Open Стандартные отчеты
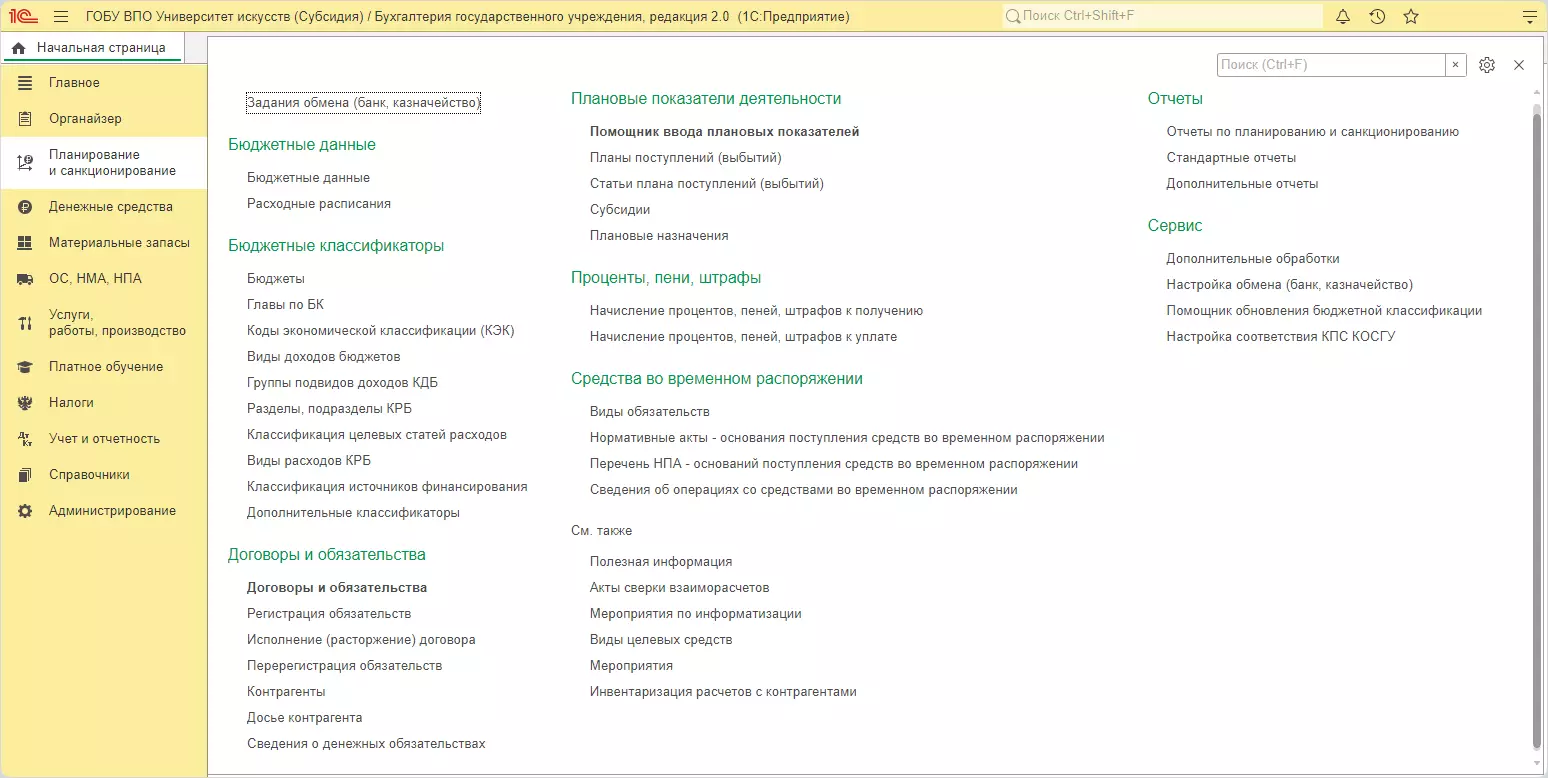Screen dimensions: 1548x778 point(1232,158)
